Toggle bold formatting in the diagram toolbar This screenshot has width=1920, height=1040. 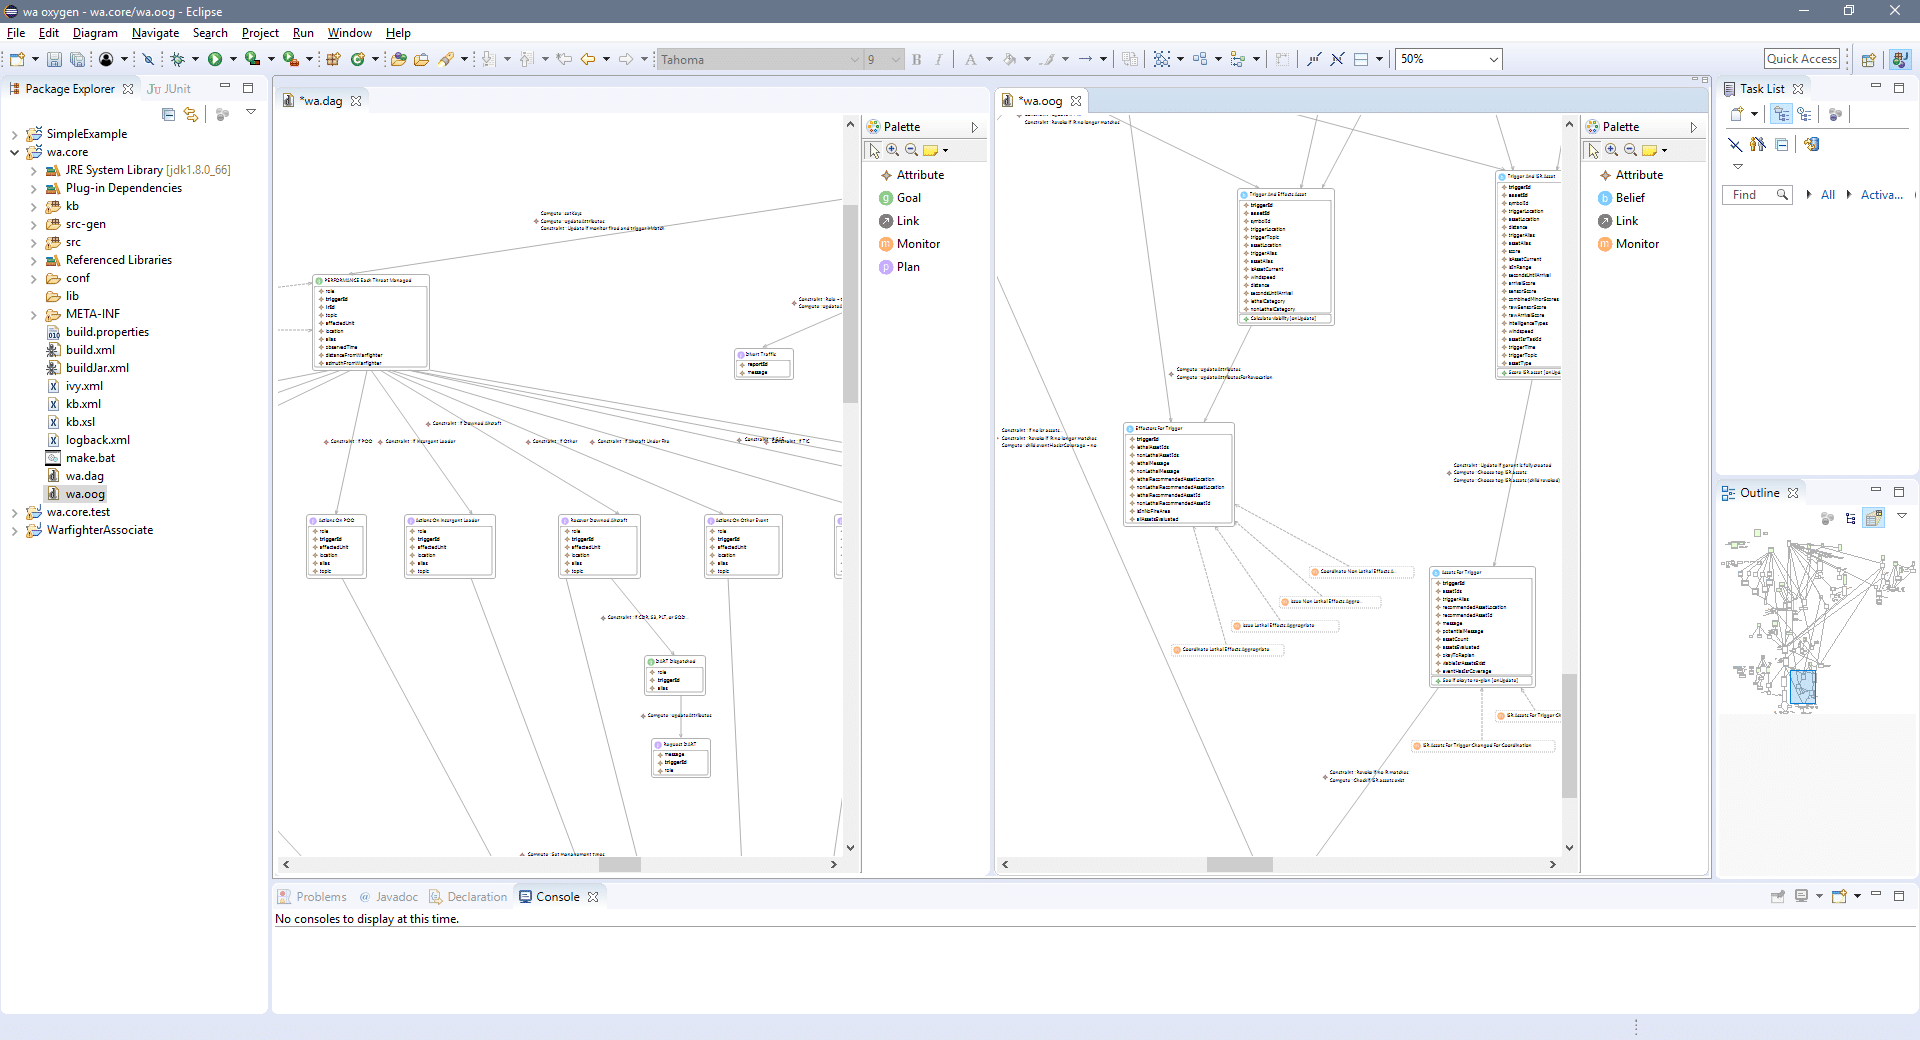(x=915, y=59)
